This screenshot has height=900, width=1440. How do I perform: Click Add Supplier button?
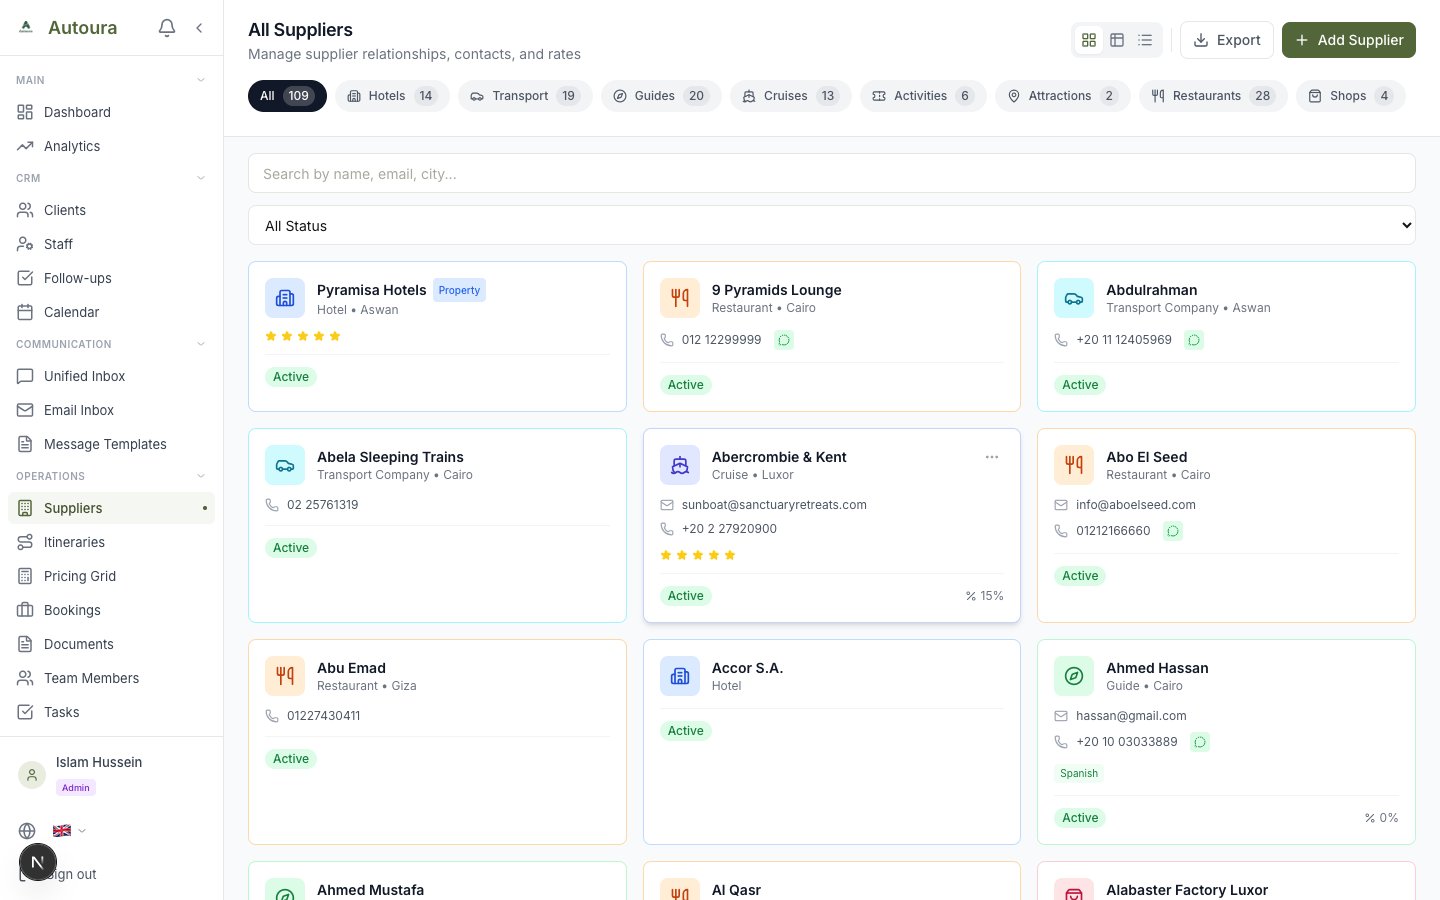click(x=1349, y=40)
